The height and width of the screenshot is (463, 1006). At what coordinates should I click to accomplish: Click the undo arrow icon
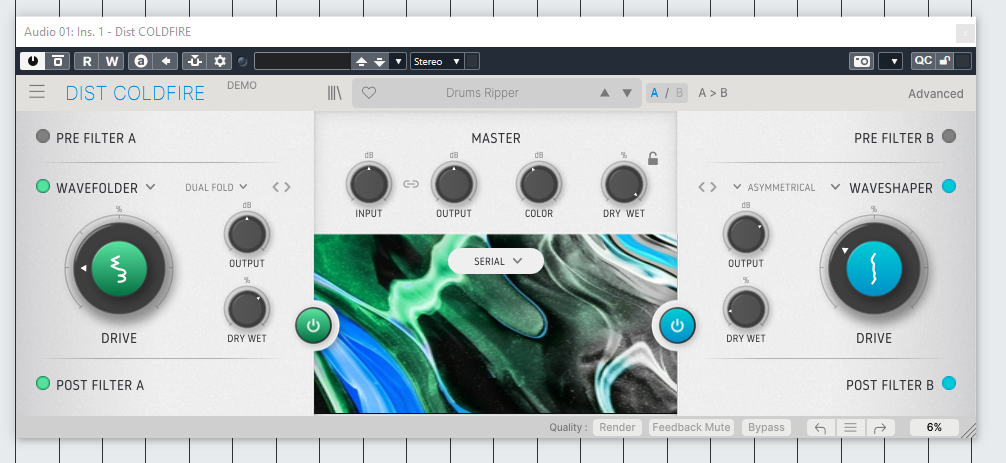pyautogui.click(x=821, y=428)
